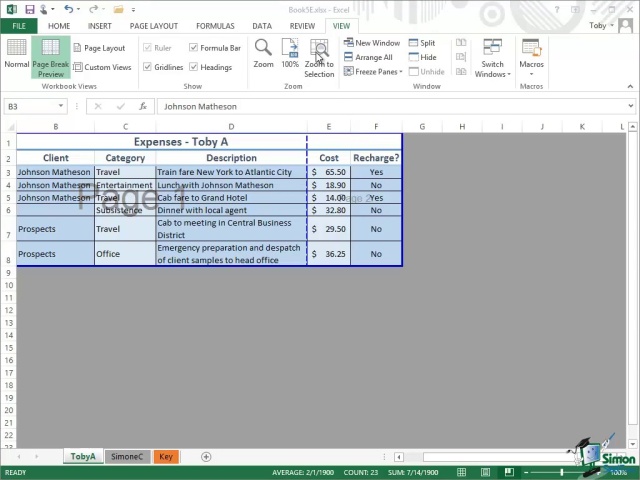
Task: Click the Page Layout view button
Action: 99,48
